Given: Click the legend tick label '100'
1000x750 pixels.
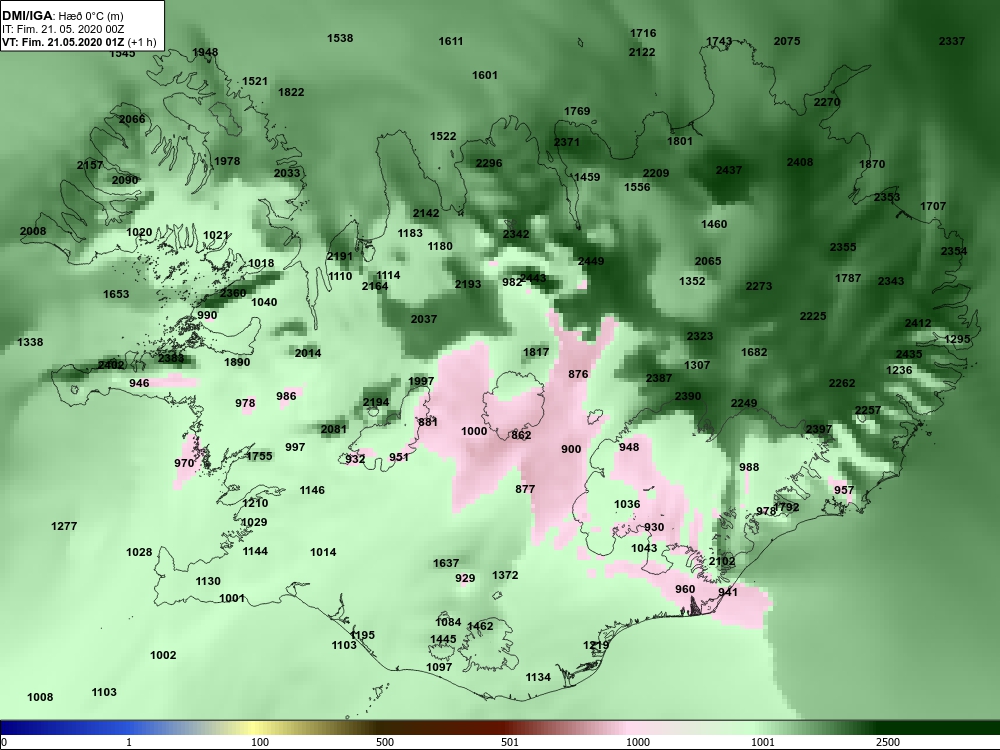Looking at the screenshot, I should pyautogui.click(x=260, y=743).
